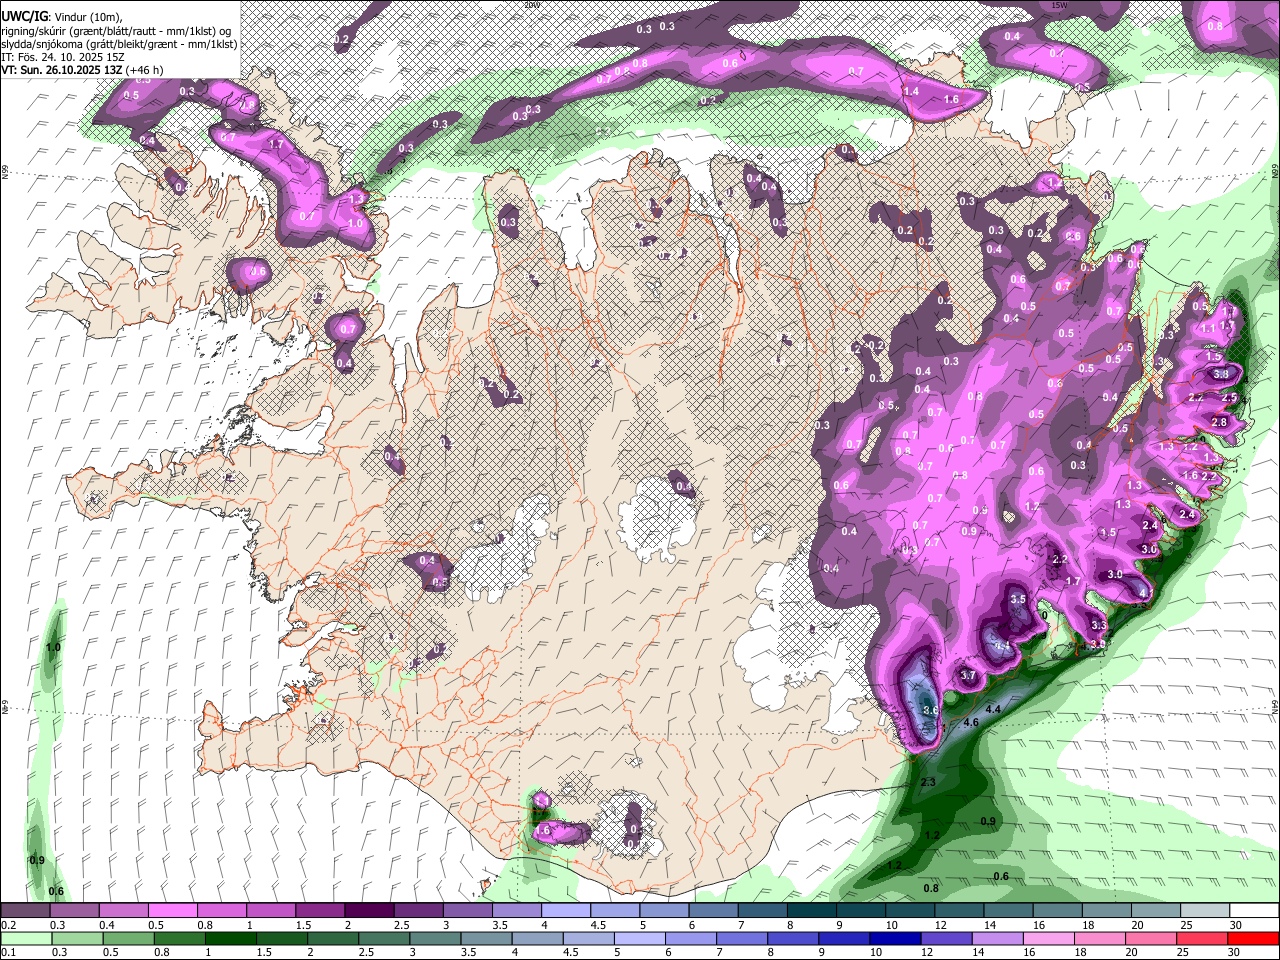This screenshot has height=960, width=1280.
Task: Click the '2.3' precipitation value on the map
Action: point(927,782)
